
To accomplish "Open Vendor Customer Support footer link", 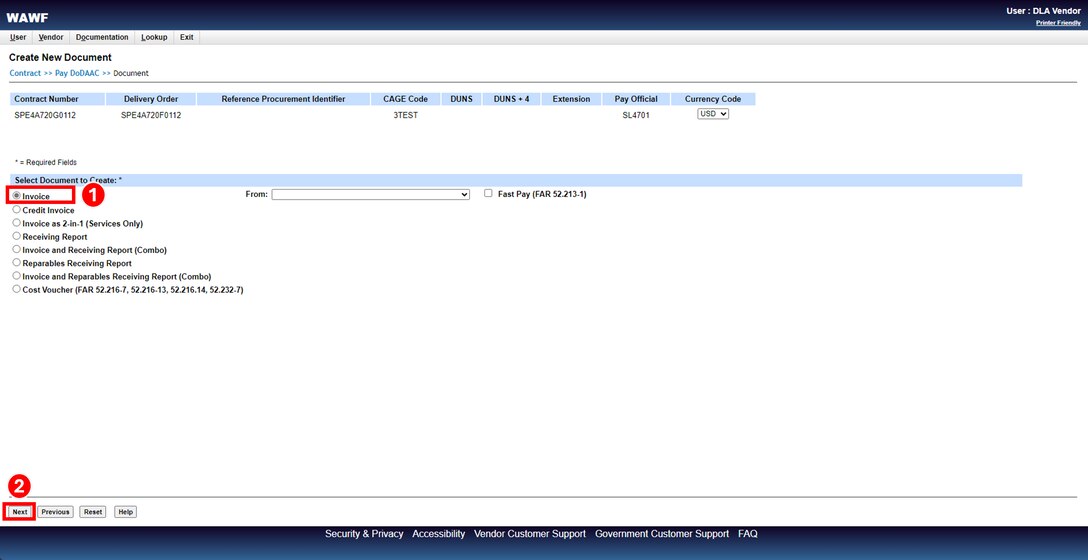I will click(529, 534).
